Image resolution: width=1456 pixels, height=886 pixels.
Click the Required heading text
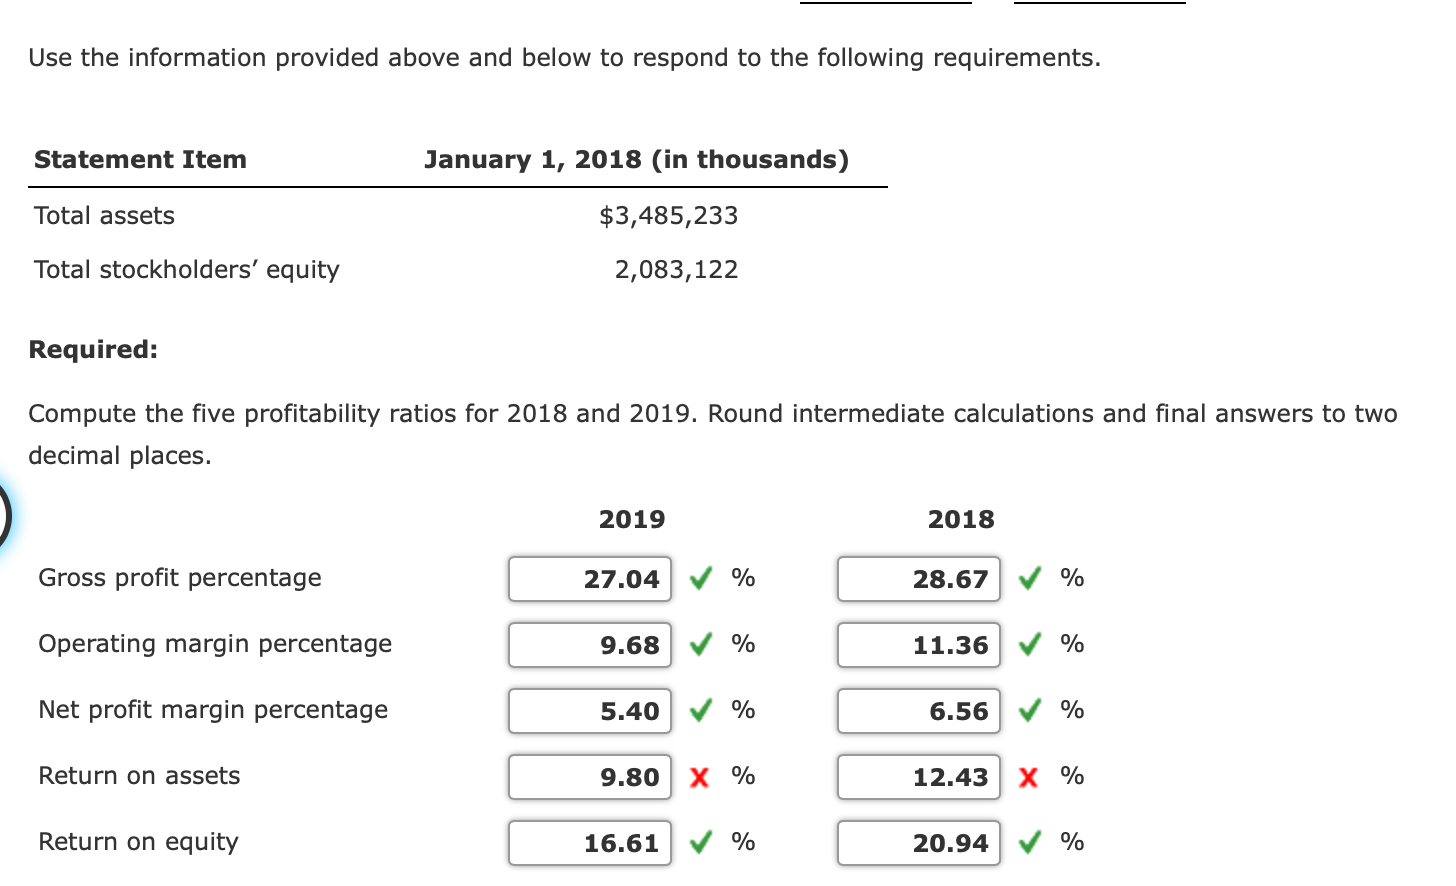tap(91, 349)
